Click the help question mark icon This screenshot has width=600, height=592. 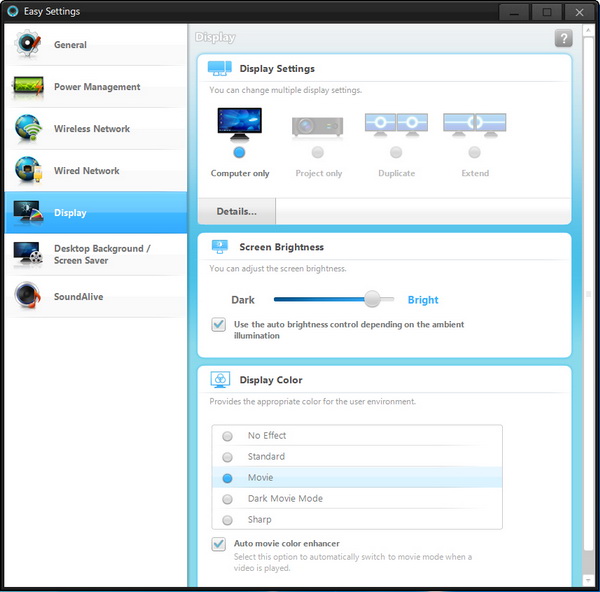coord(563,39)
